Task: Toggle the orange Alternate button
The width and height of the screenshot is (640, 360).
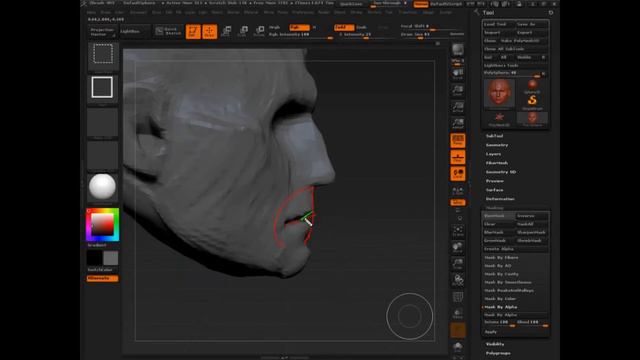Action: [102, 278]
